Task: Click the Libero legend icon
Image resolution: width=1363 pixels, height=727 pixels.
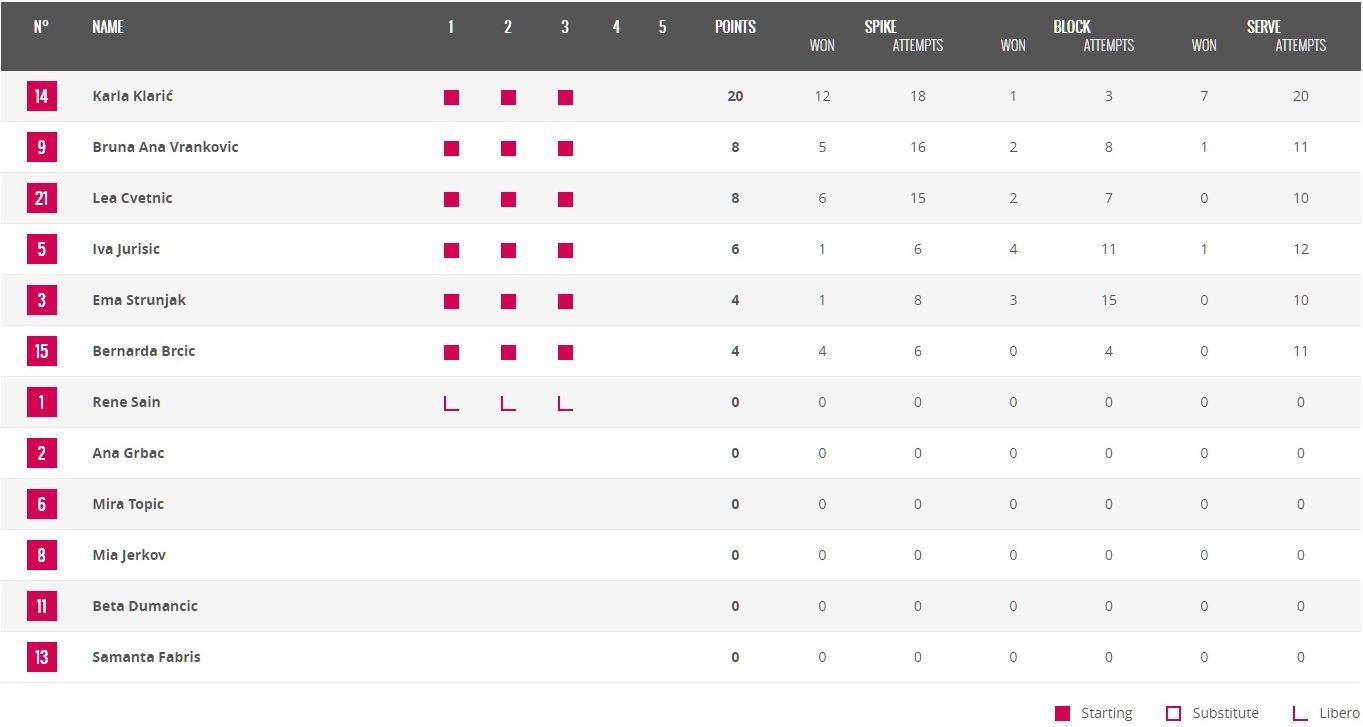Action: click(1300, 713)
